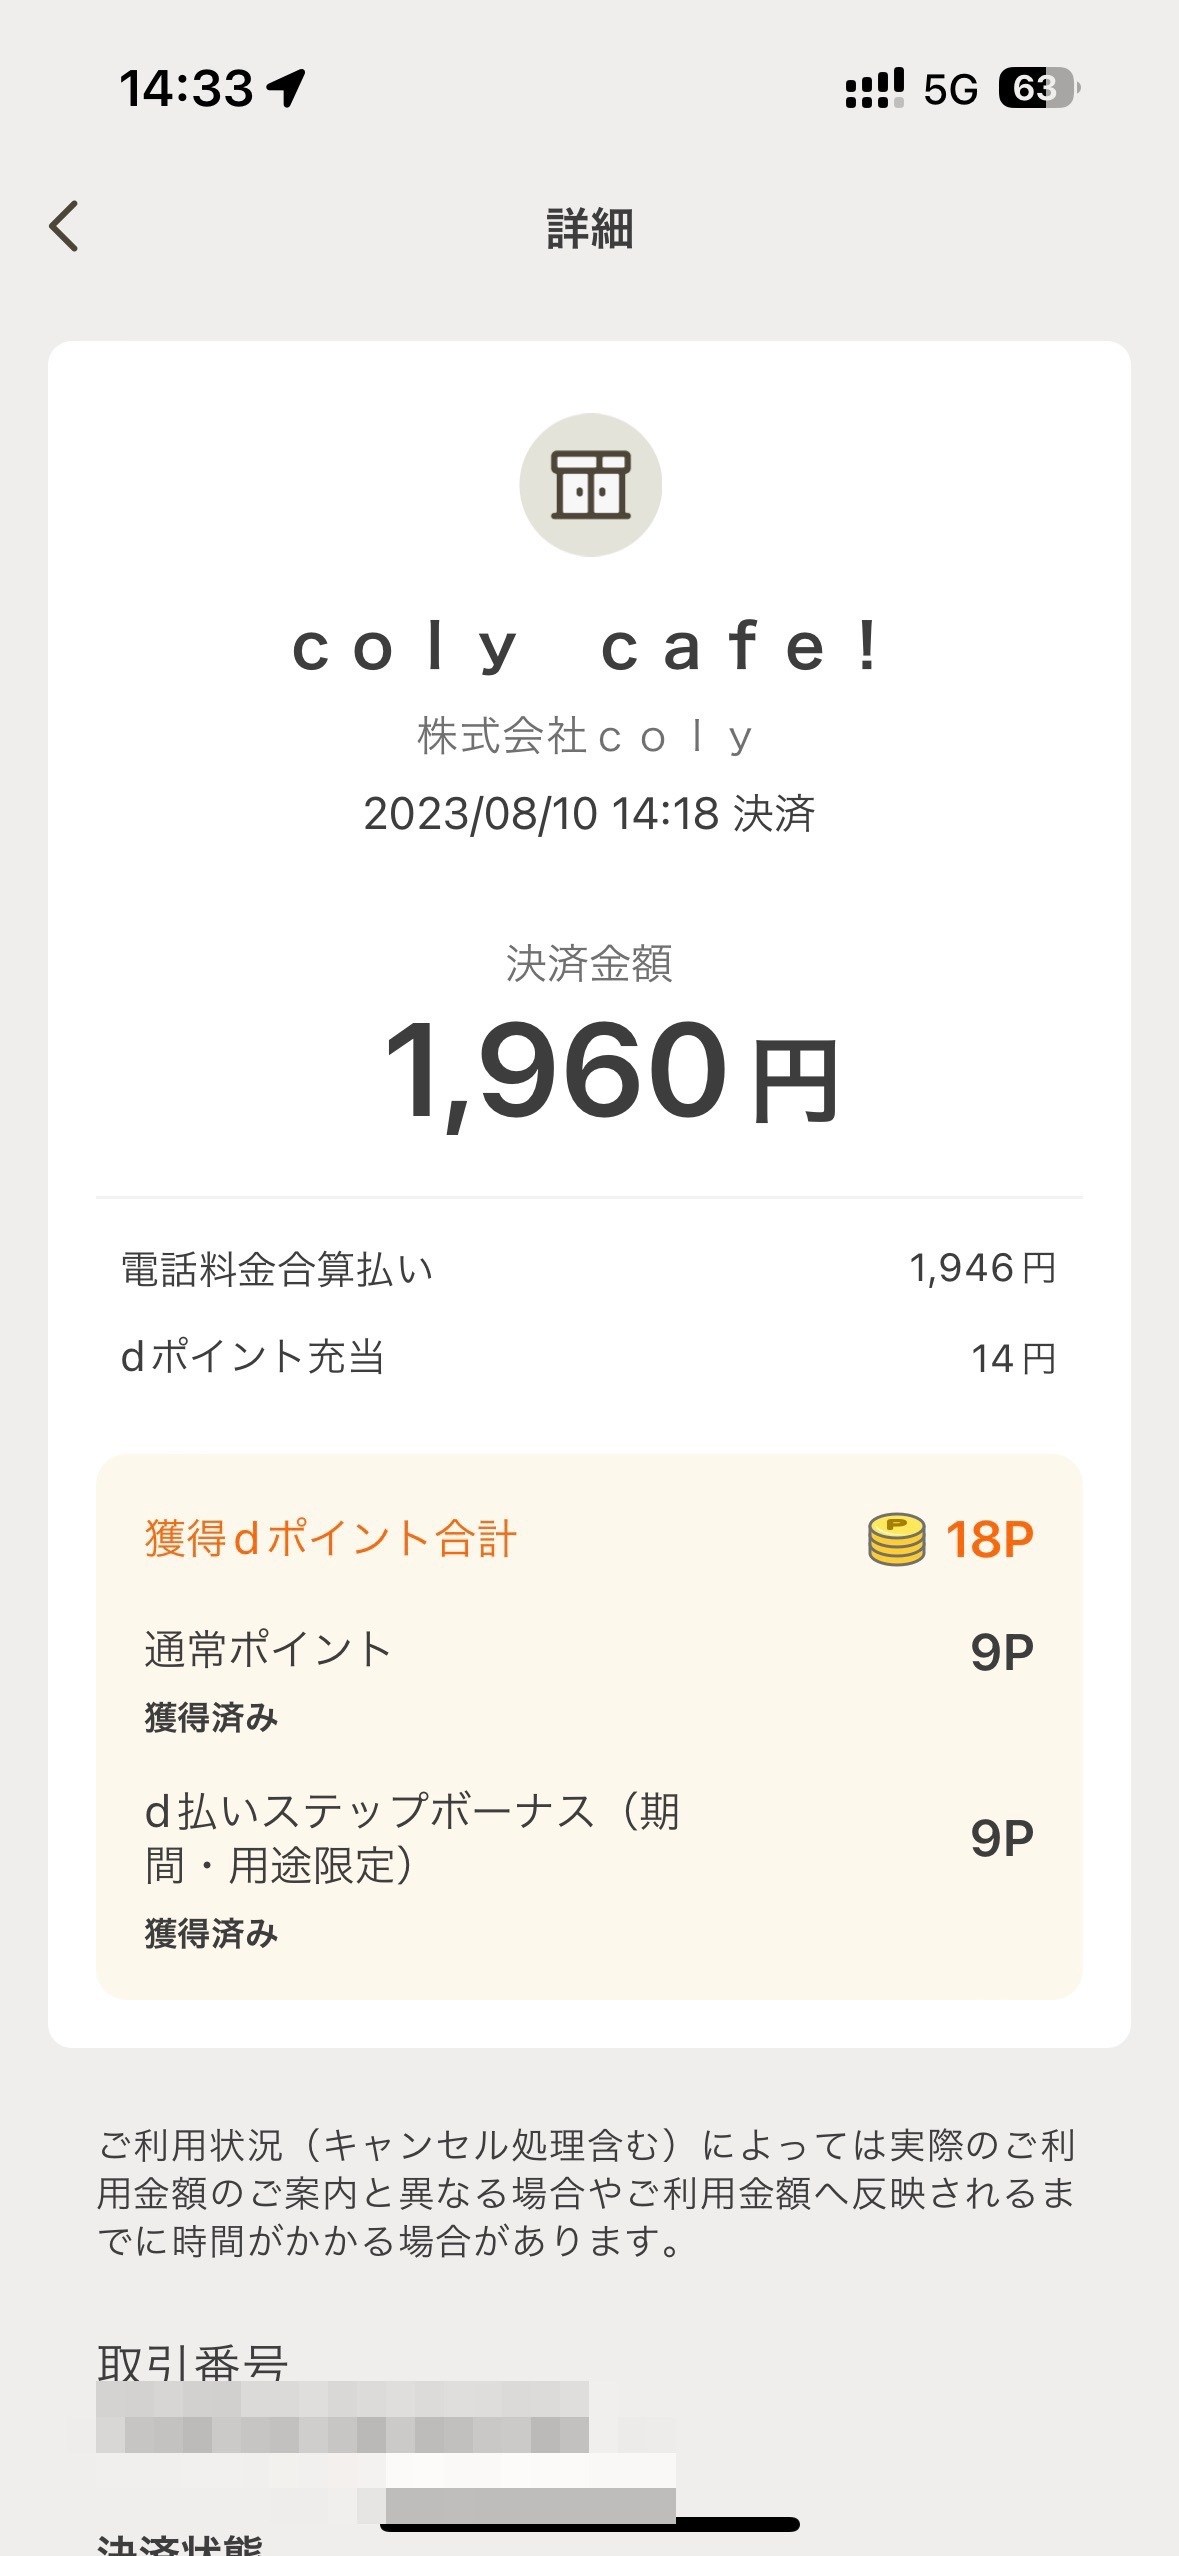1179x2556 pixels.
Task: Tap the 通常ポイント row
Action: (x=589, y=1650)
